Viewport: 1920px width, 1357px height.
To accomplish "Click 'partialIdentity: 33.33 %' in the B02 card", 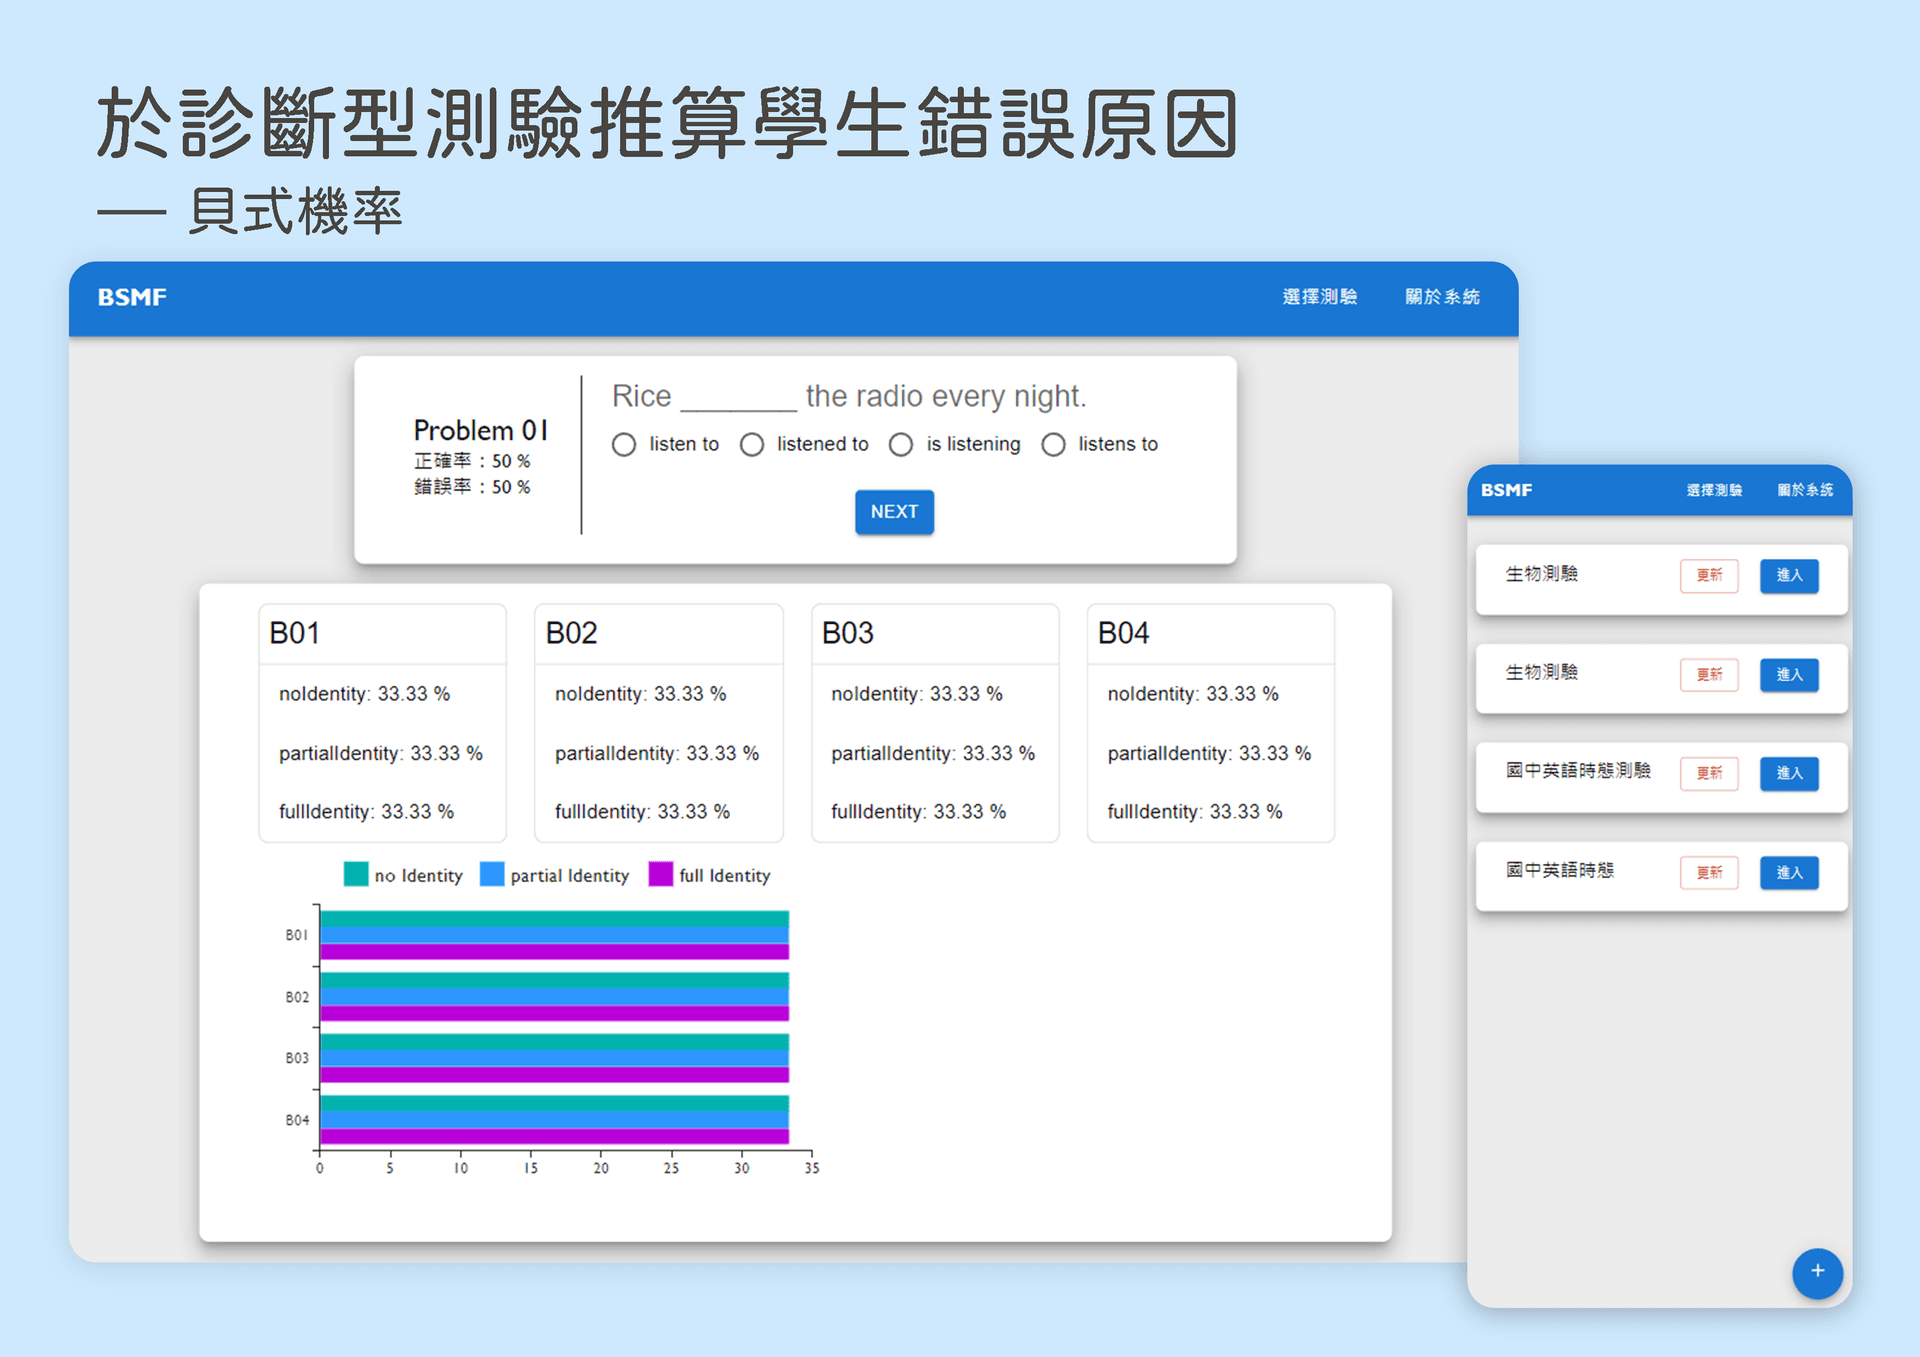I will (657, 753).
